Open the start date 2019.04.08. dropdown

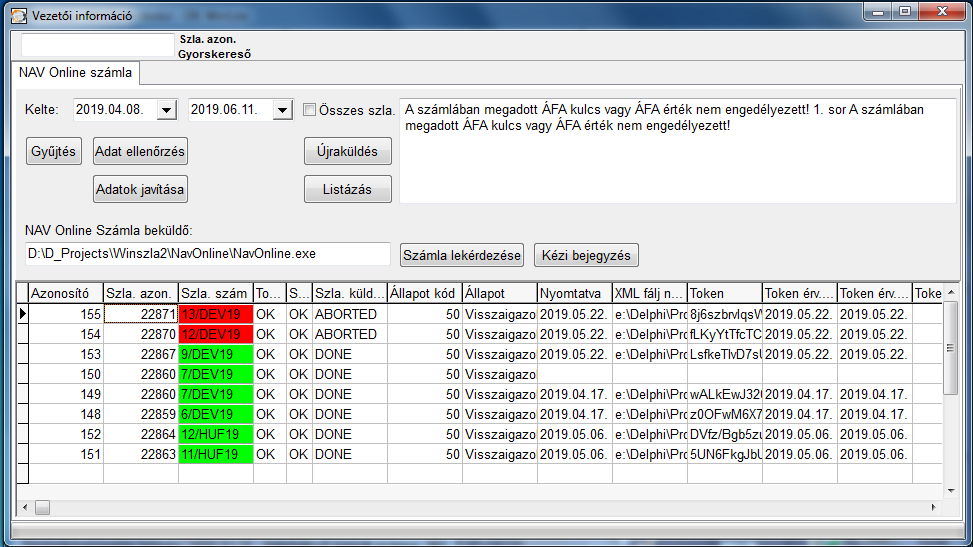166,110
